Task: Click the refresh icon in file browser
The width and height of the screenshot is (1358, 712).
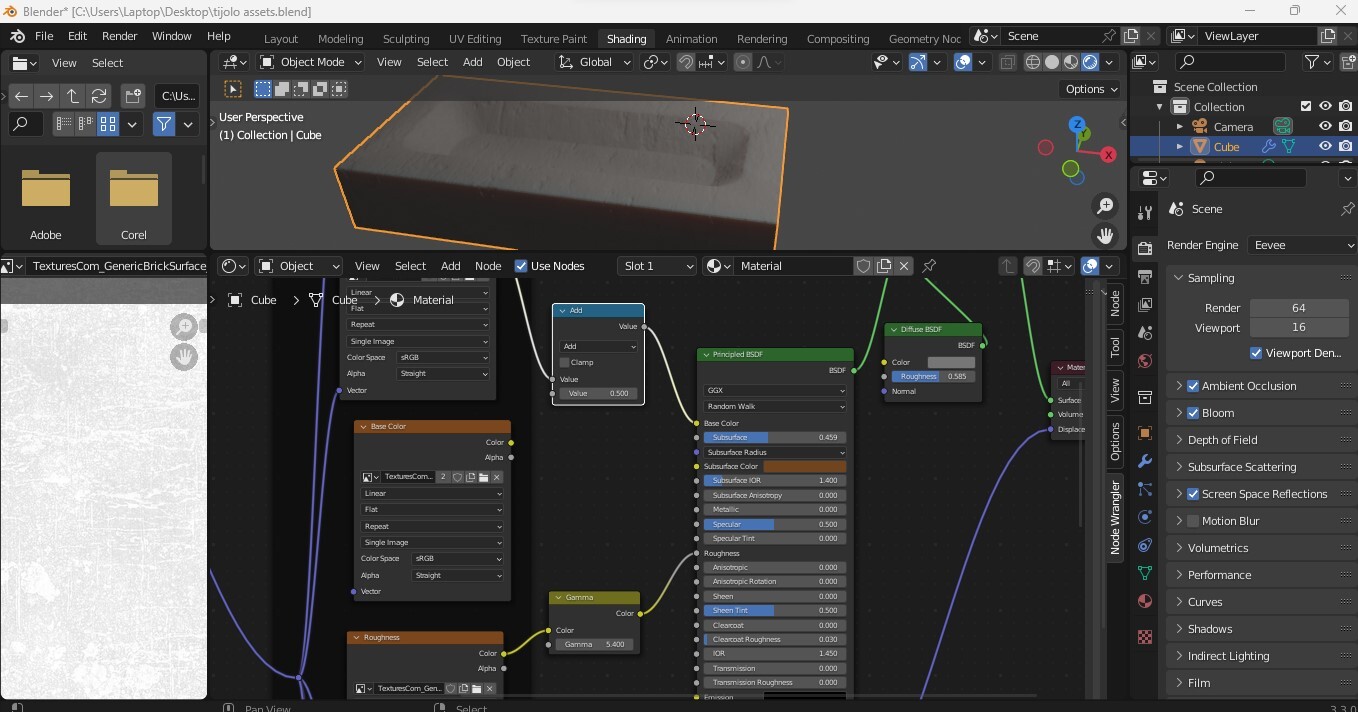Action: [x=98, y=97]
